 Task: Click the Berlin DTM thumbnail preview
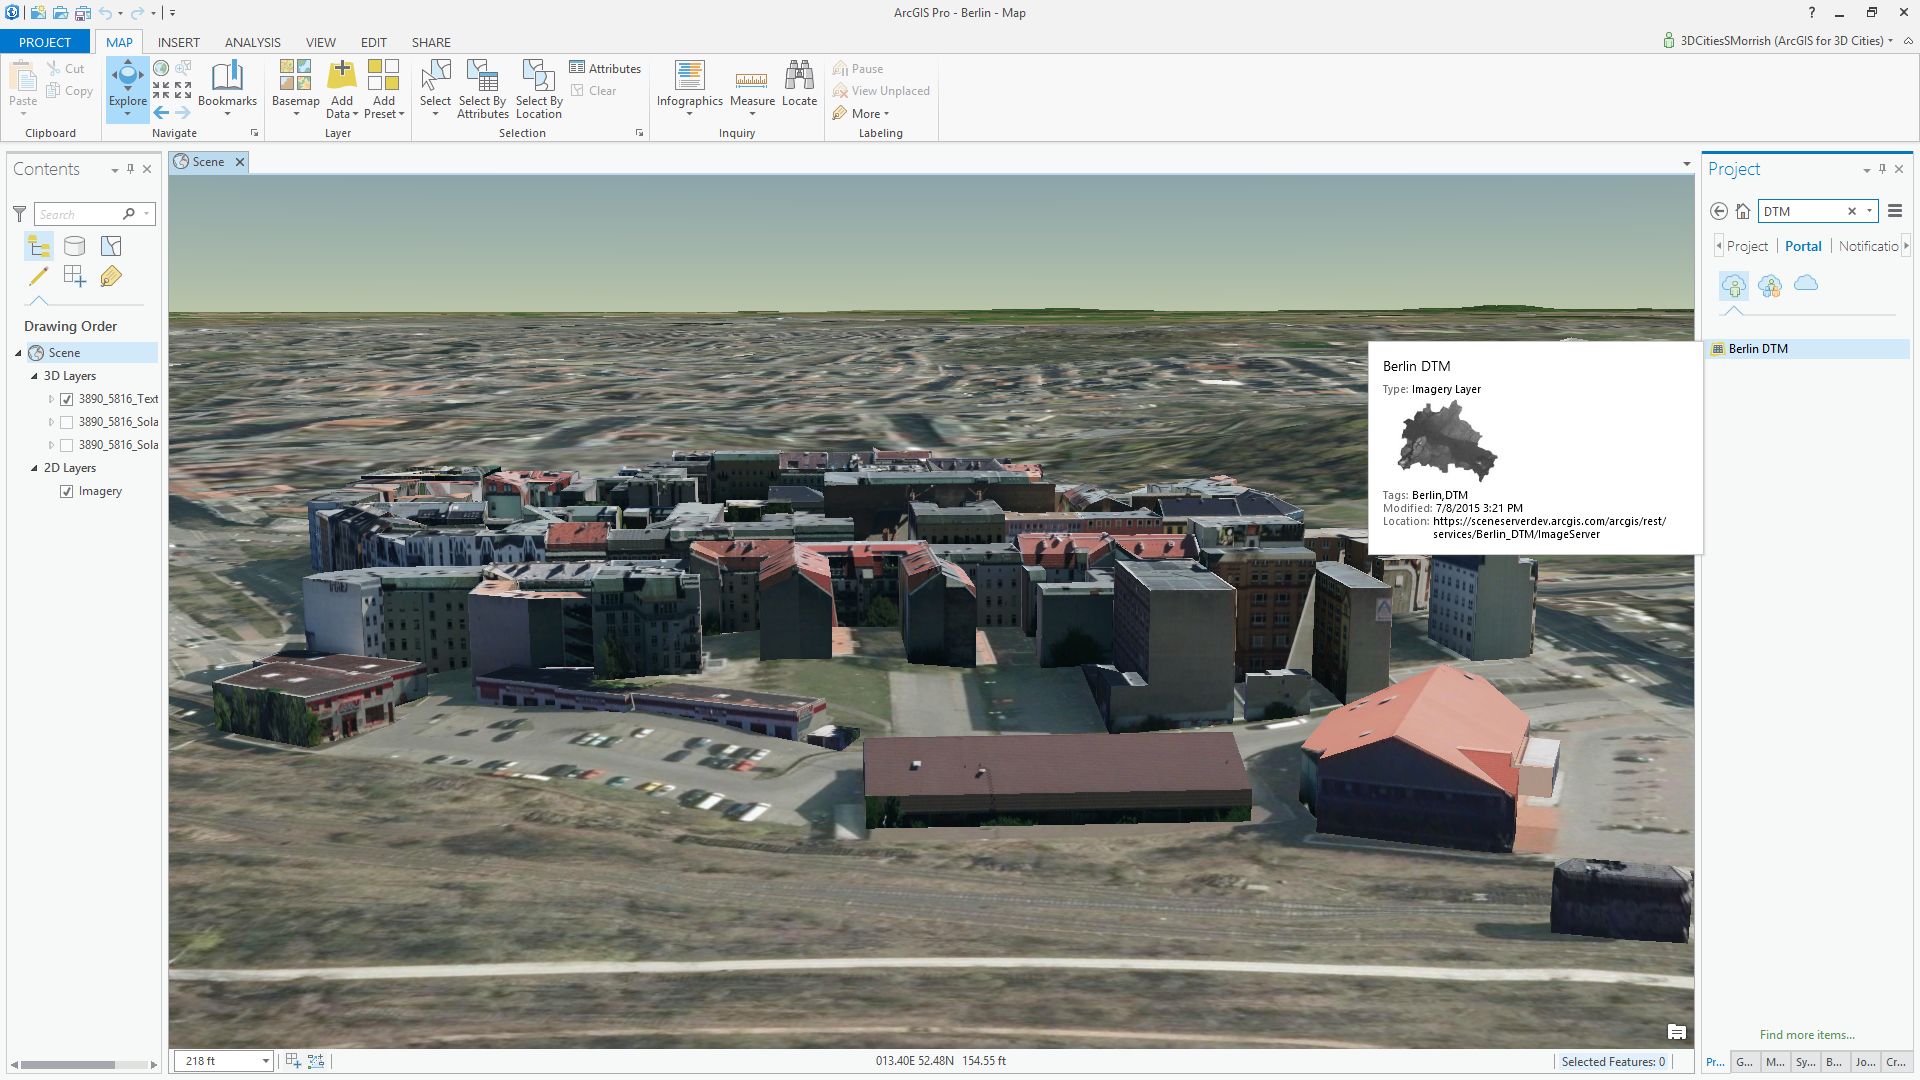click(1447, 441)
